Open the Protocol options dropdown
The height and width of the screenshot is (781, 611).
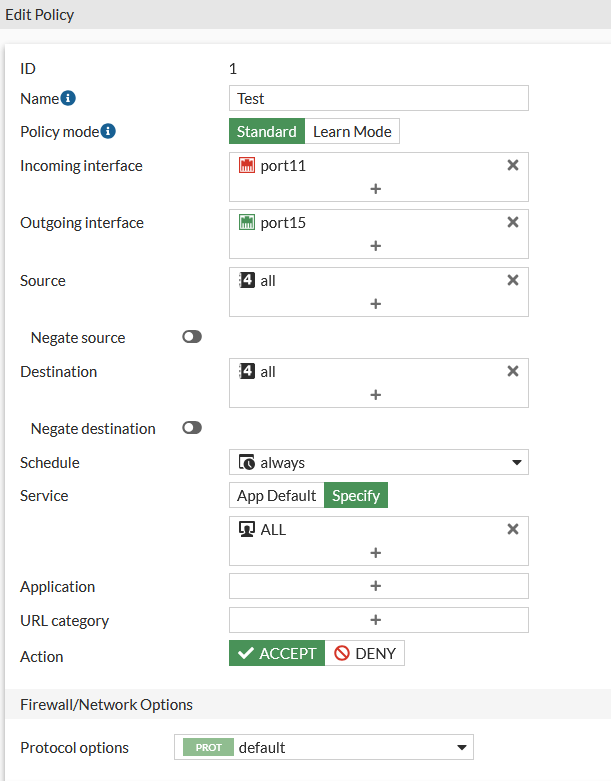461,747
